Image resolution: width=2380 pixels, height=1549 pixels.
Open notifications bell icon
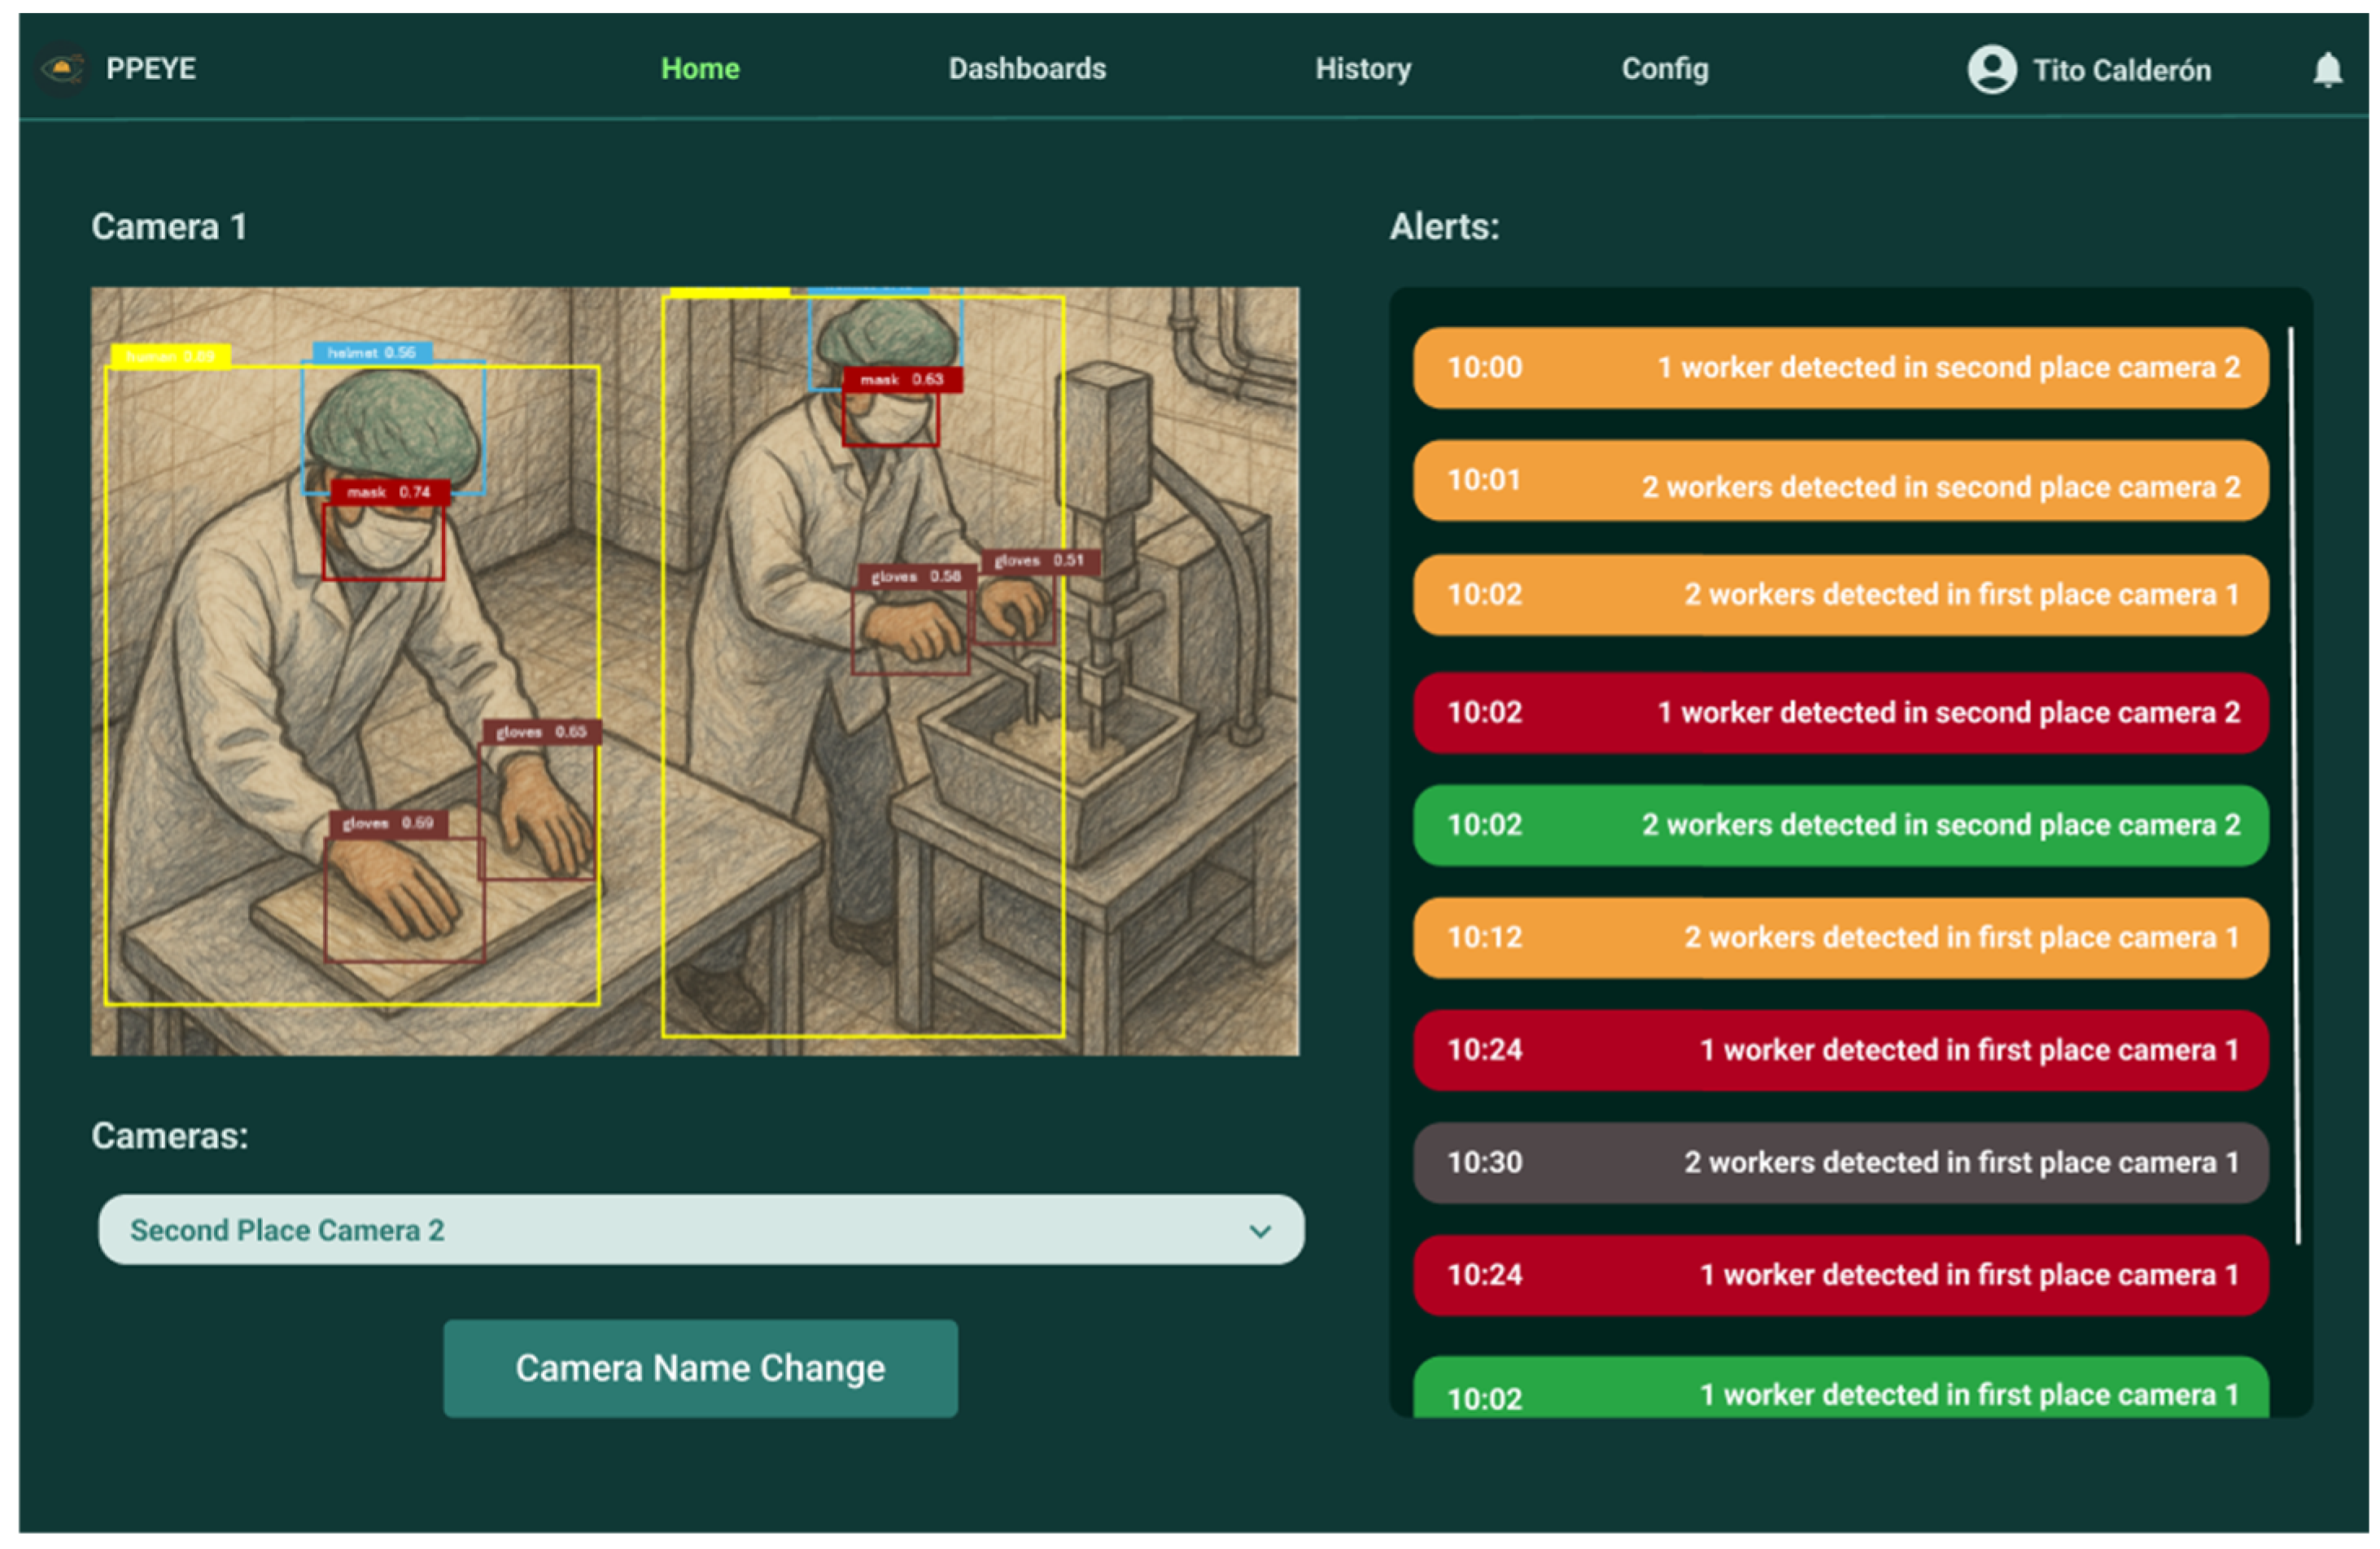coord(2327,70)
